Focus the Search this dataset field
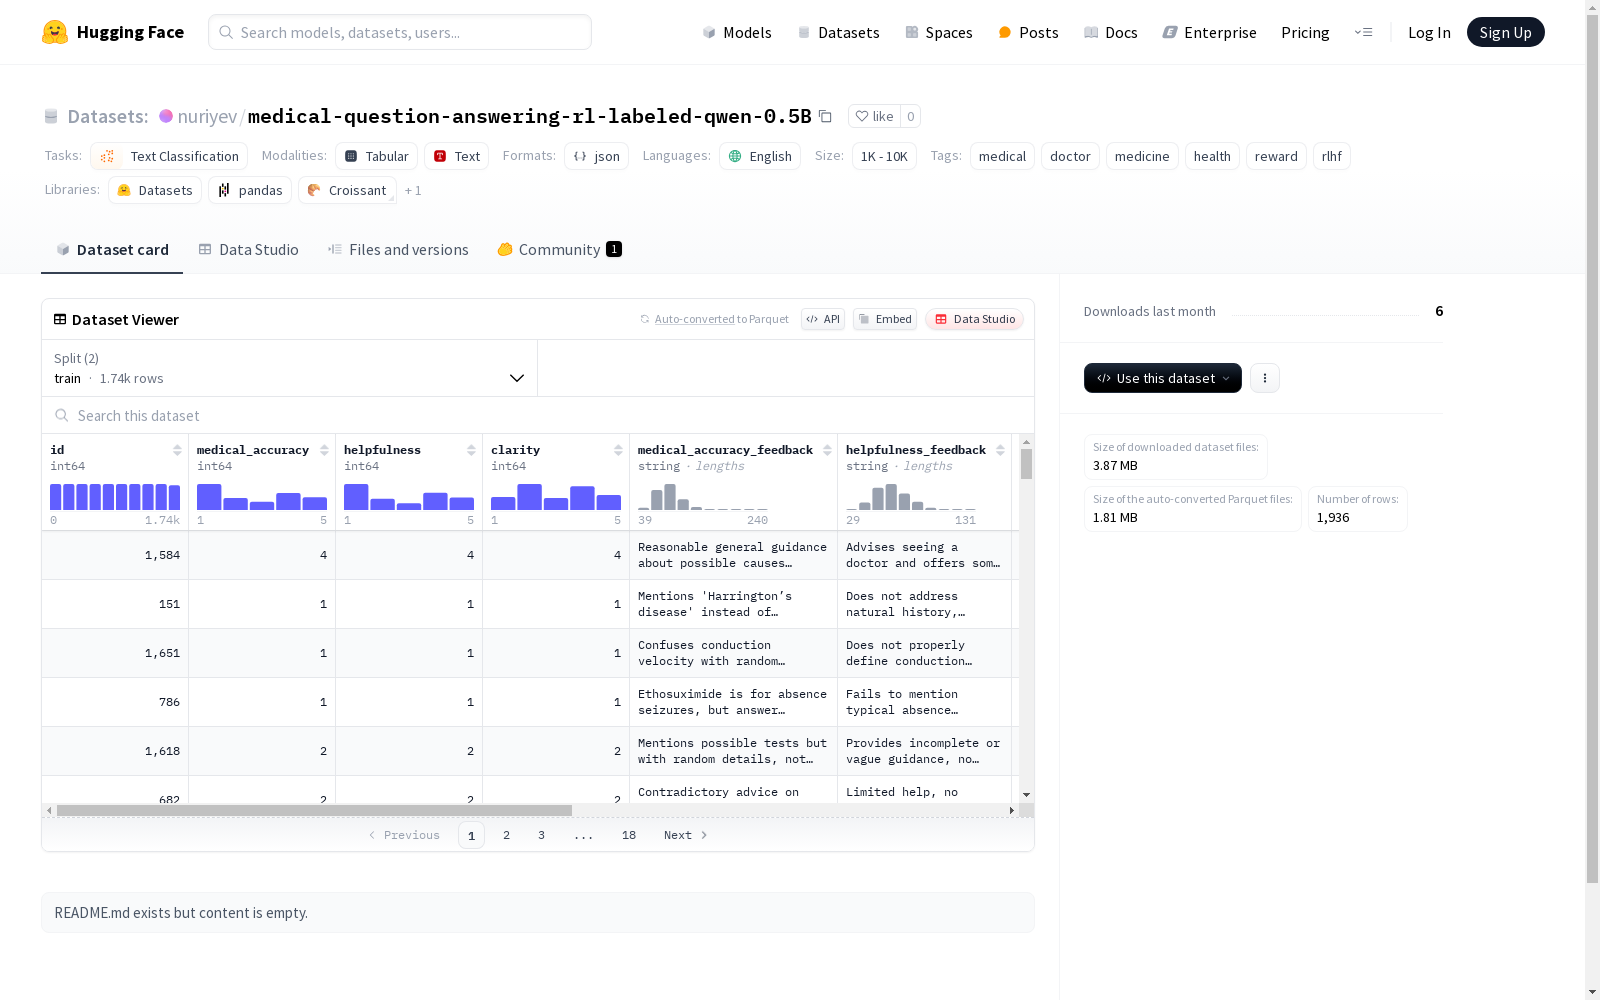 [x=538, y=415]
